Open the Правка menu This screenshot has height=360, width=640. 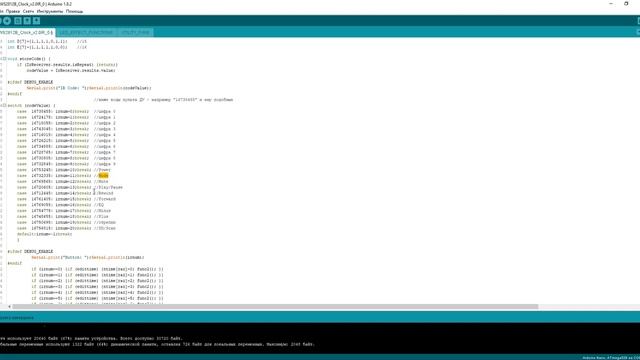(13, 11)
